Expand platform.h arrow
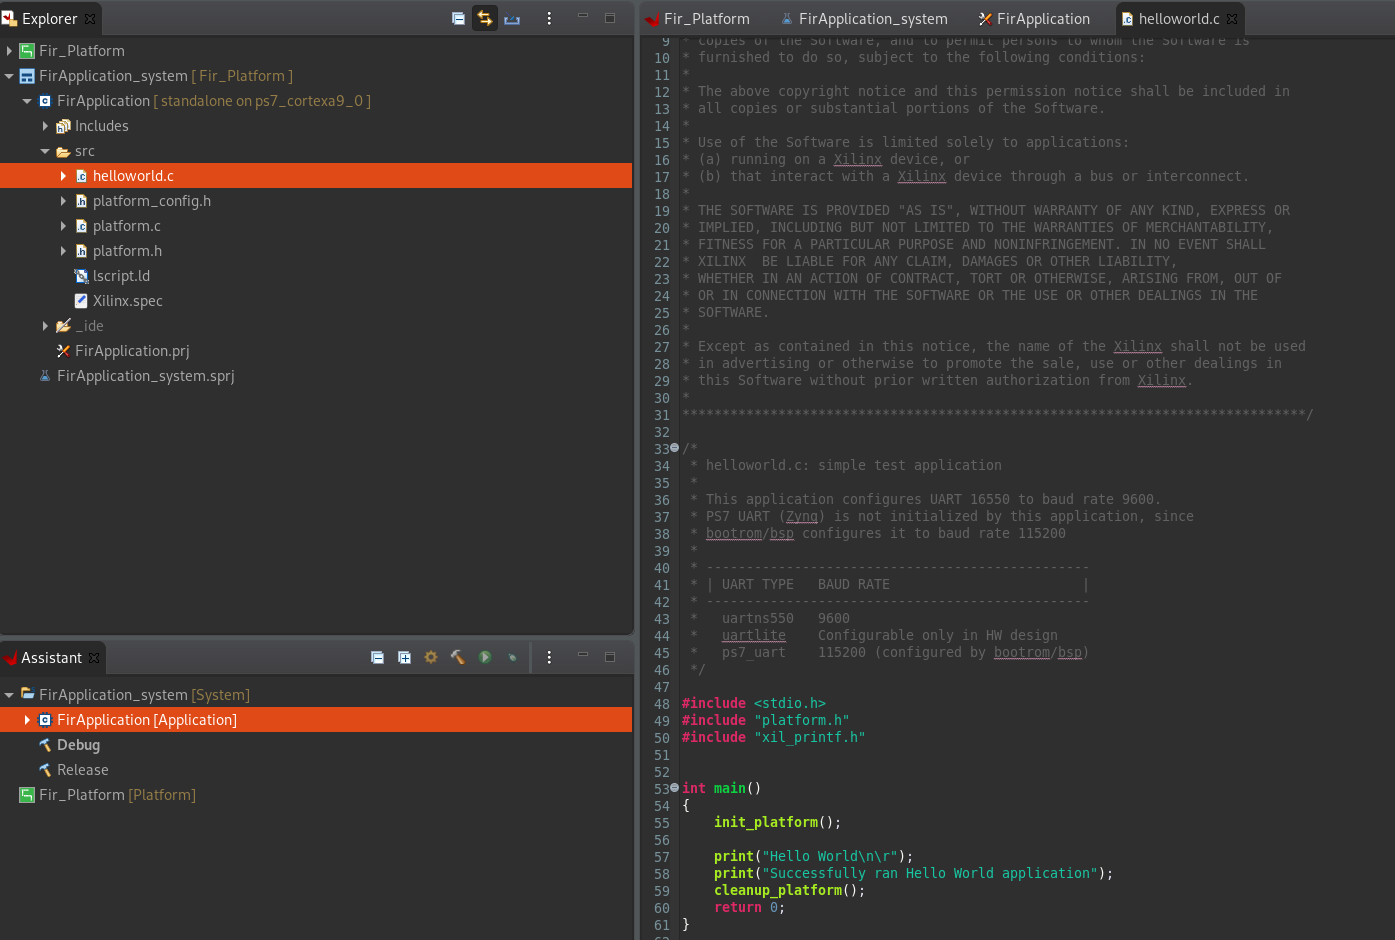The image size is (1395, 940). click(63, 251)
